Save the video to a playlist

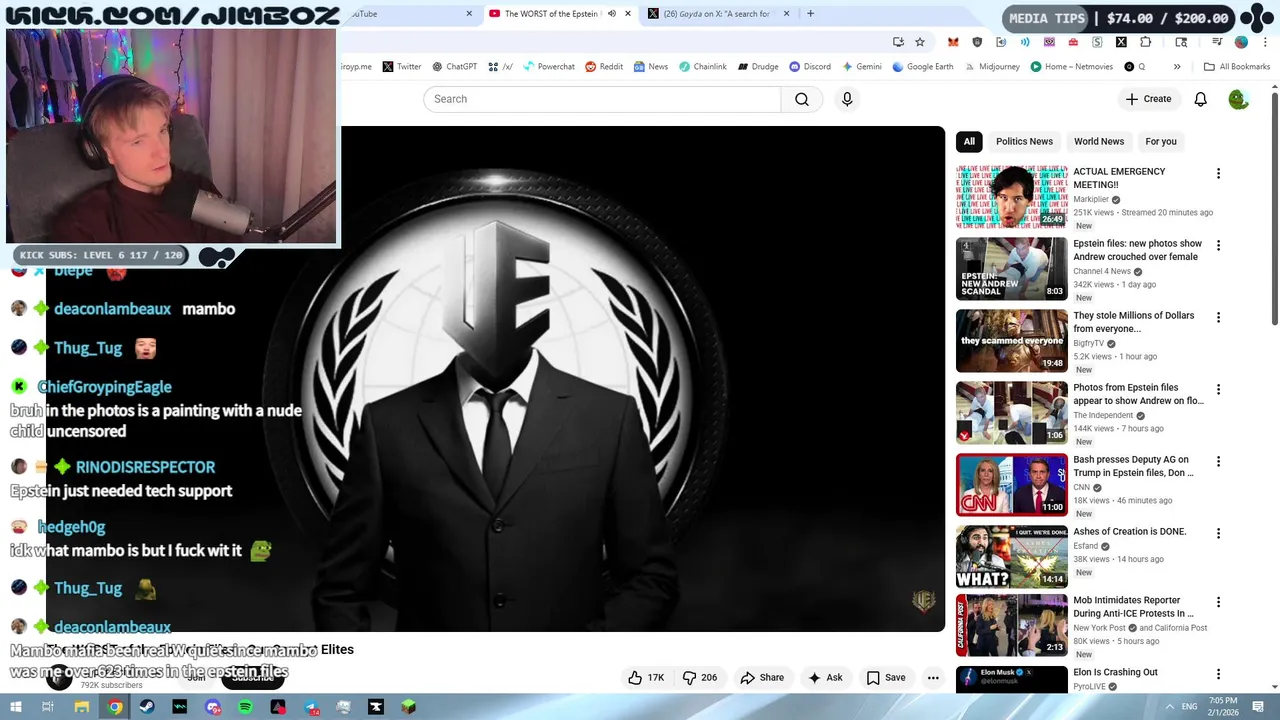click(885, 677)
